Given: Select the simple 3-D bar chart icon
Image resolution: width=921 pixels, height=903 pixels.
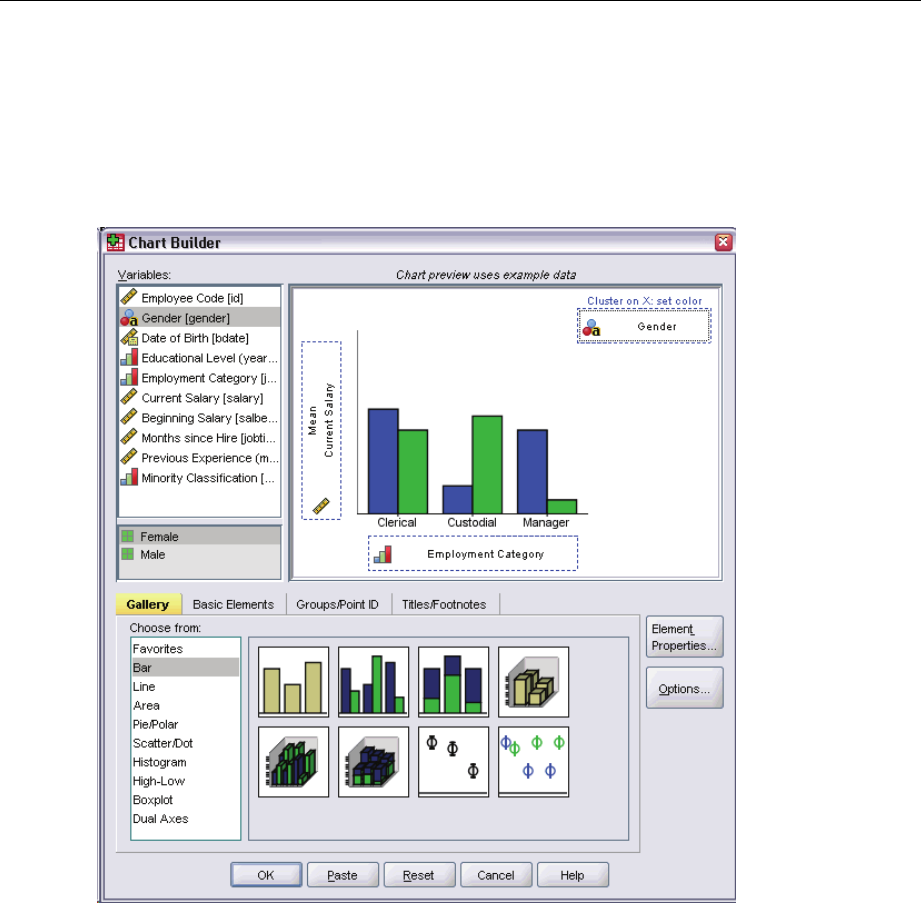Looking at the screenshot, I should click(x=533, y=682).
